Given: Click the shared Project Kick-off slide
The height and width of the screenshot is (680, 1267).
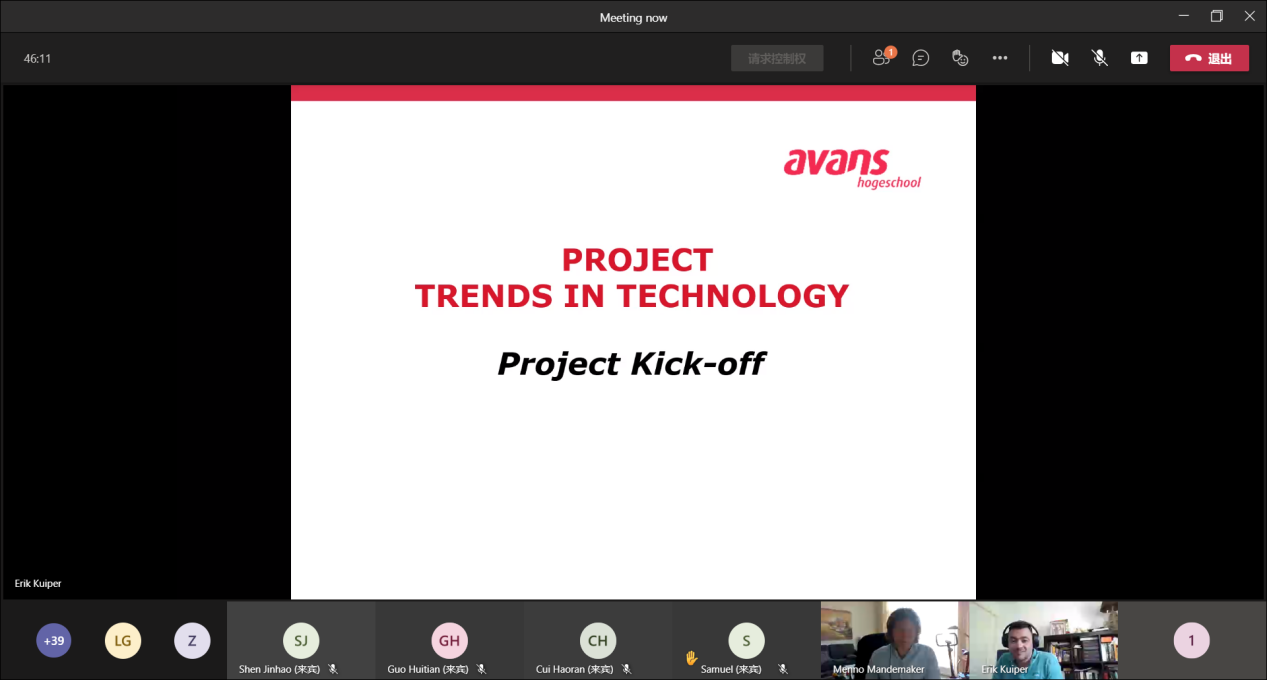Looking at the screenshot, I should [633, 342].
